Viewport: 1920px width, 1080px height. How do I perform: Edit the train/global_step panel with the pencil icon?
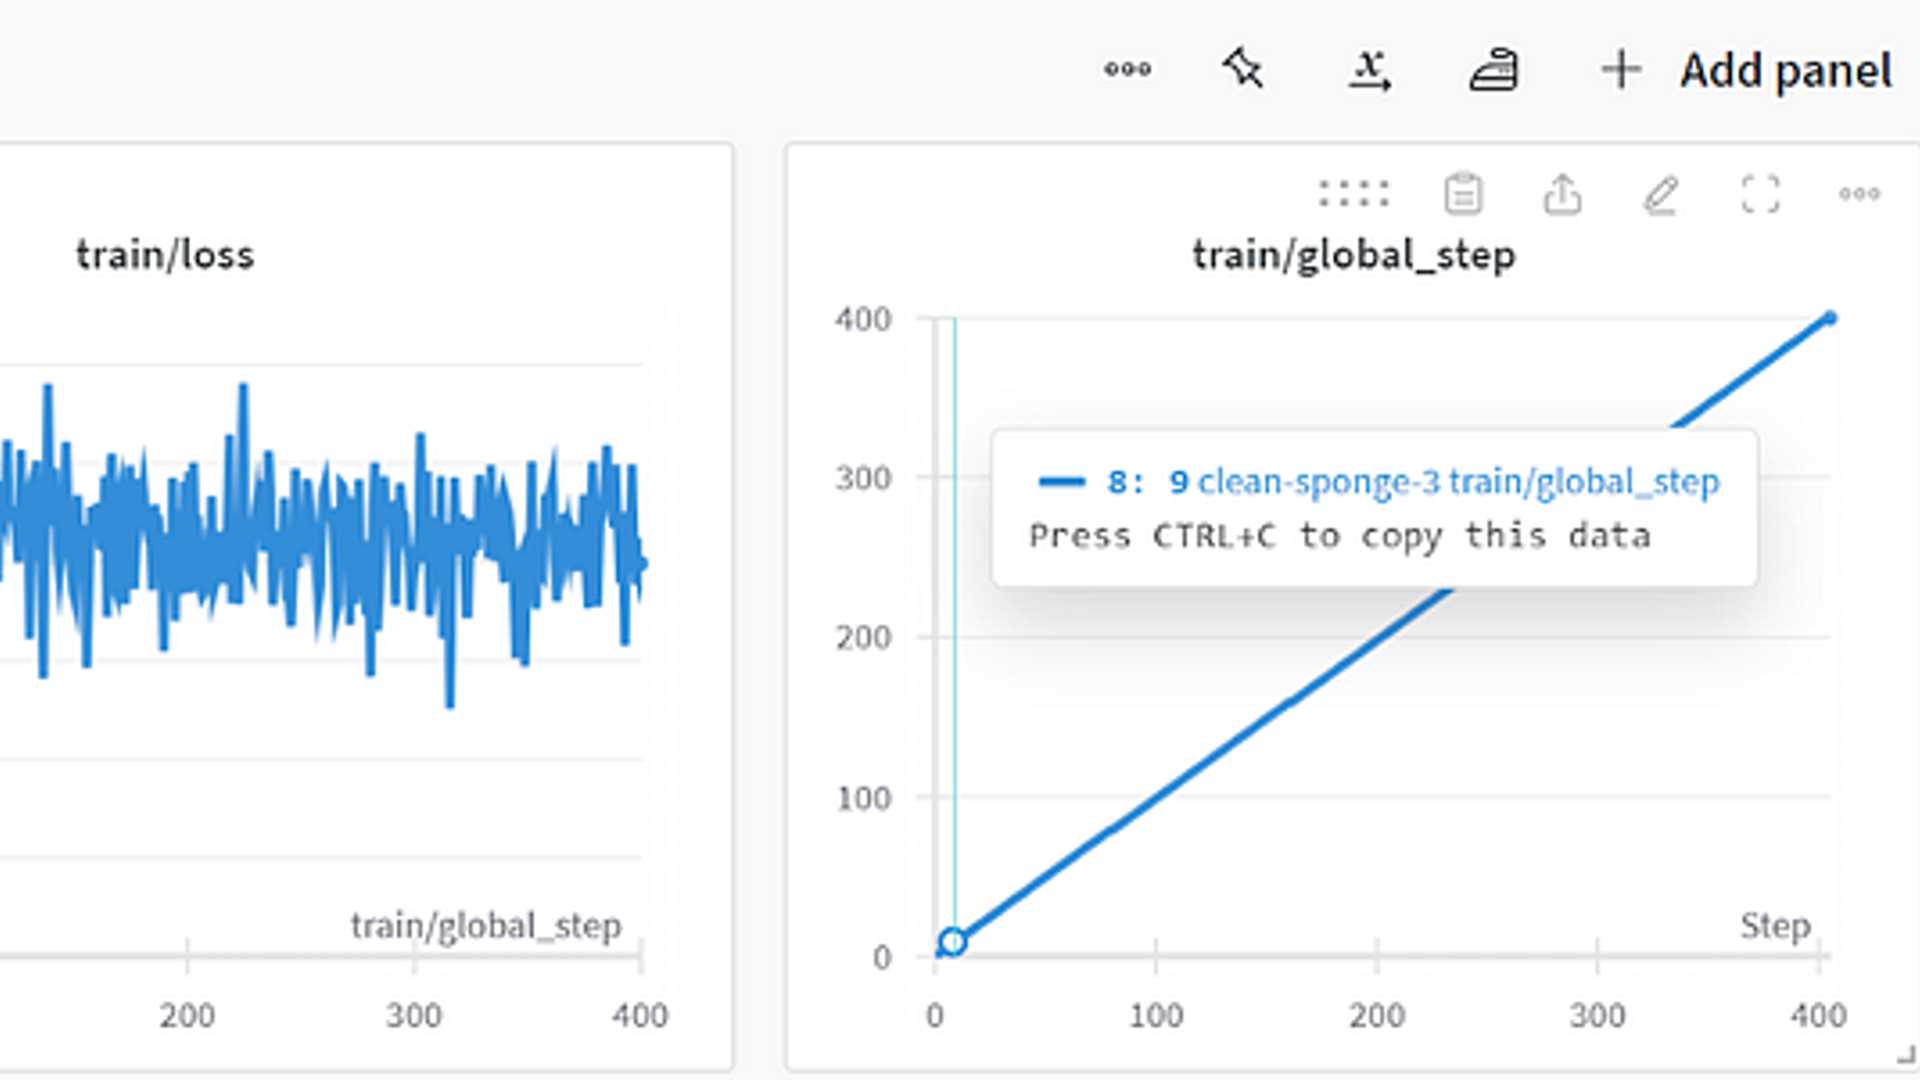[1661, 194]
